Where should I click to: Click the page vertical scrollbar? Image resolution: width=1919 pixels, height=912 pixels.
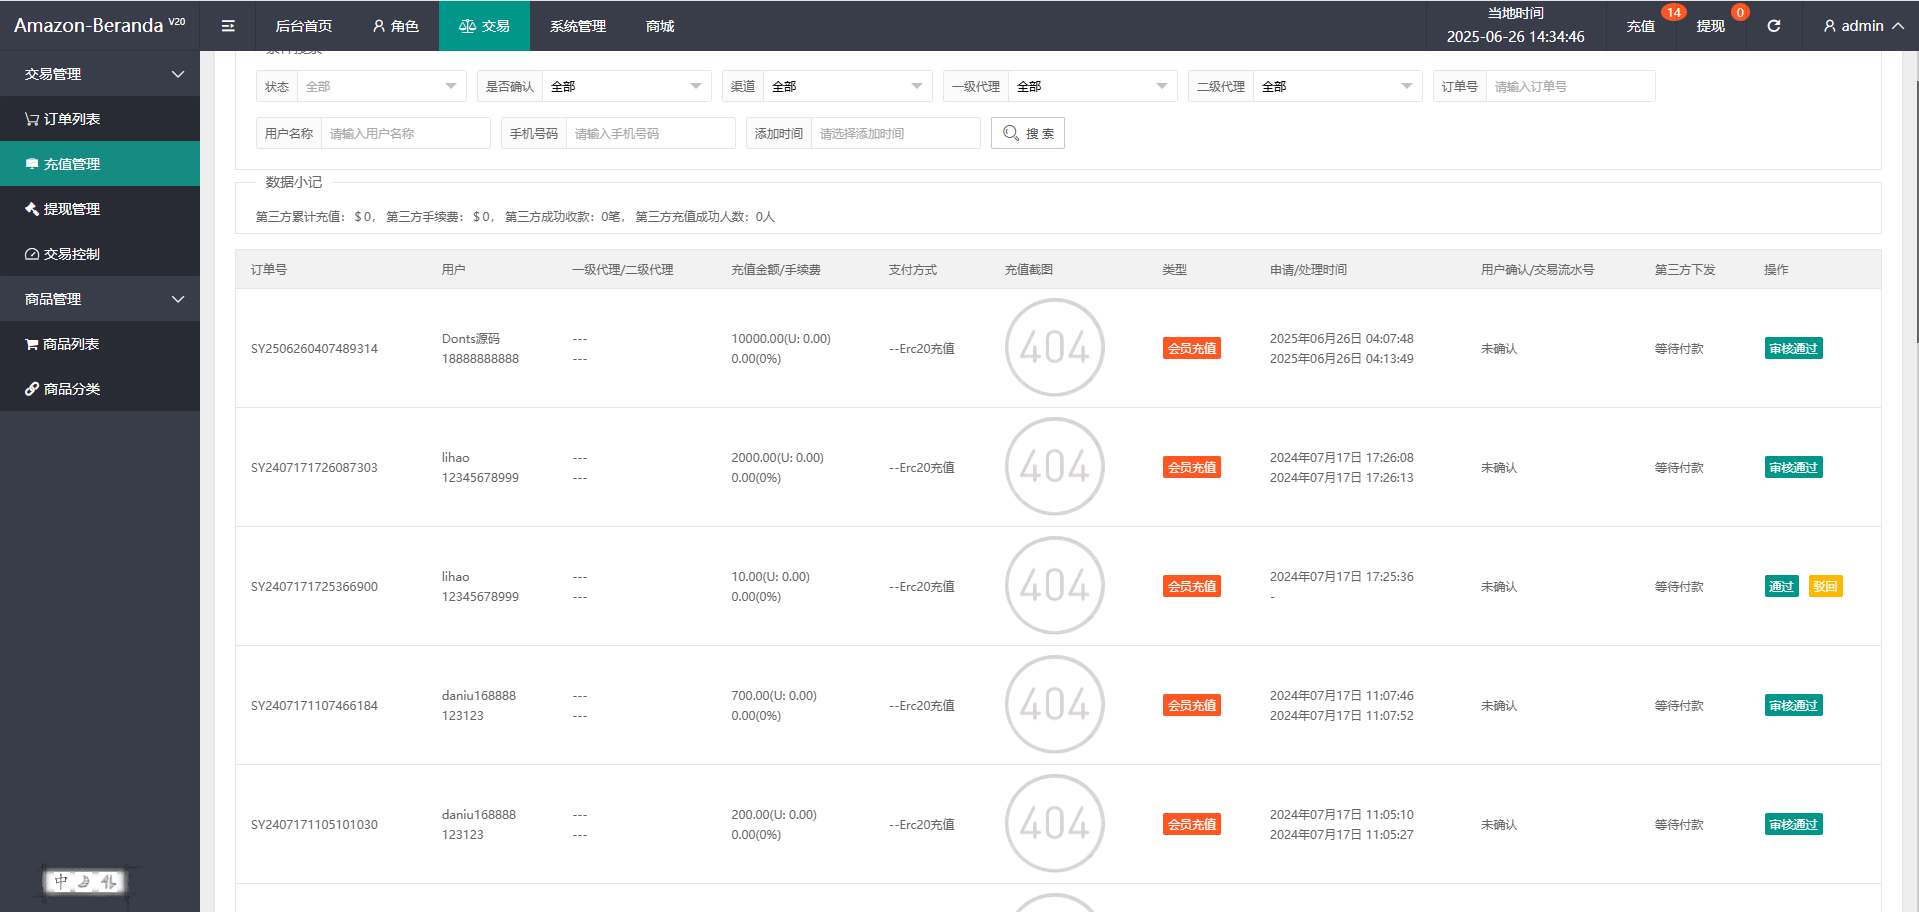(1916, 210)
